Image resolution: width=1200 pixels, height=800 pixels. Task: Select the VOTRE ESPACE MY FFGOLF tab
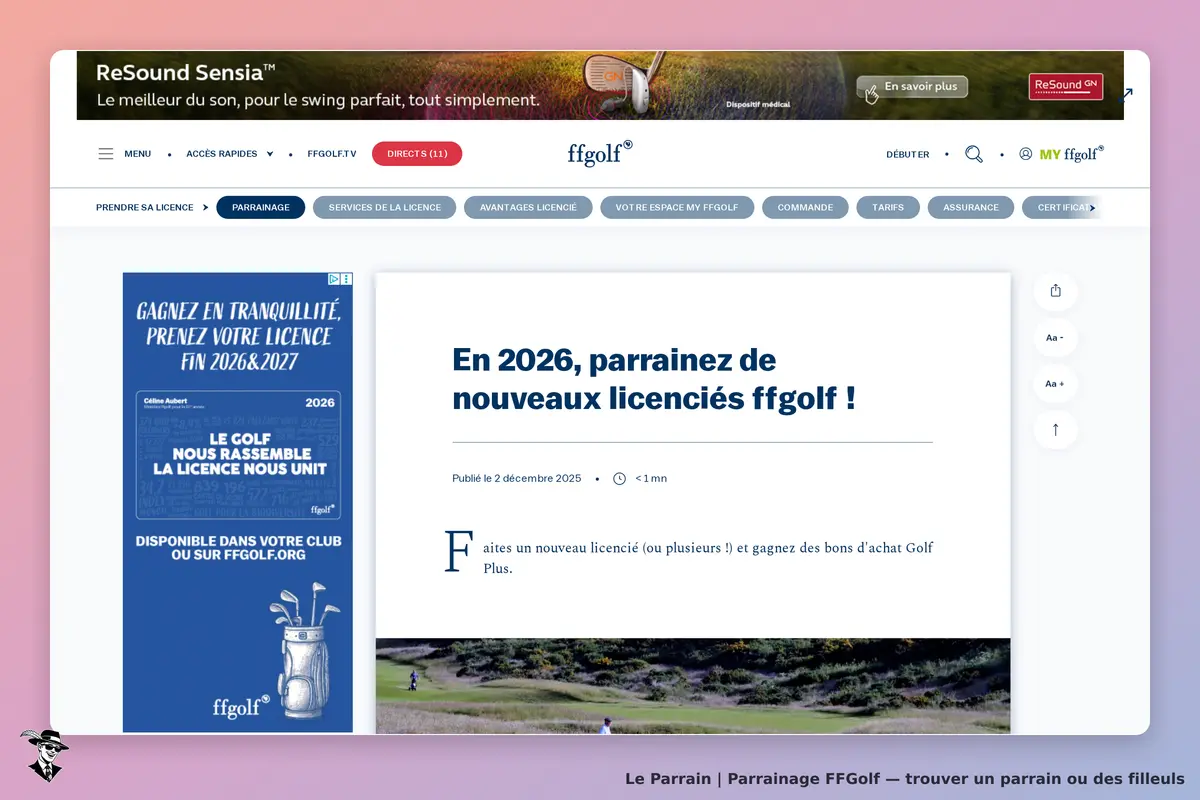pyautogui.click(x=677, y=207)
